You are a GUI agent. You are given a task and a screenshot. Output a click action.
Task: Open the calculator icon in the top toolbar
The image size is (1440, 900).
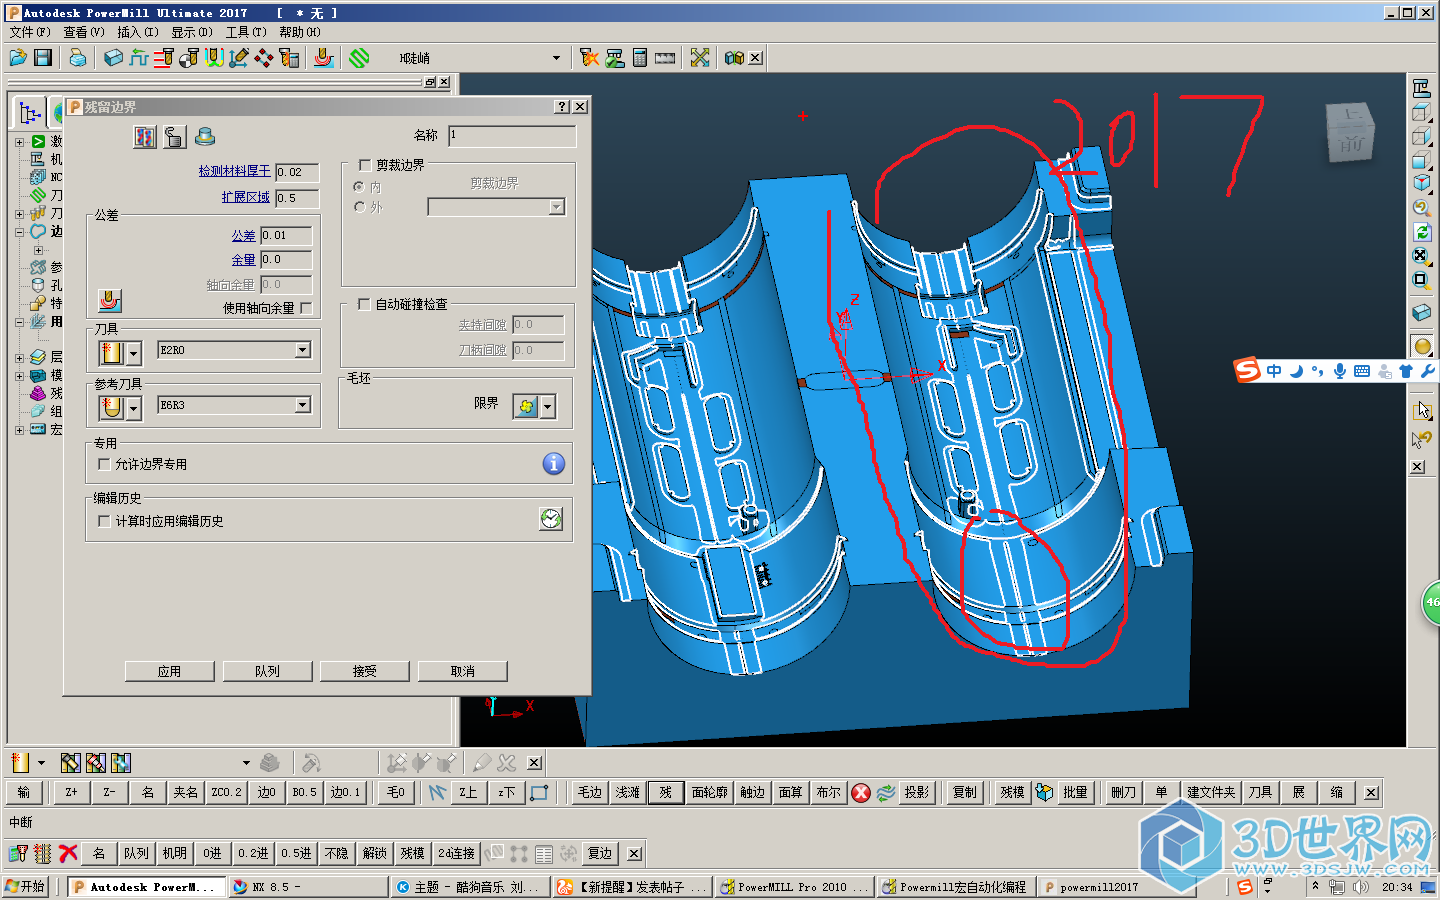click(x=640, y=58)
